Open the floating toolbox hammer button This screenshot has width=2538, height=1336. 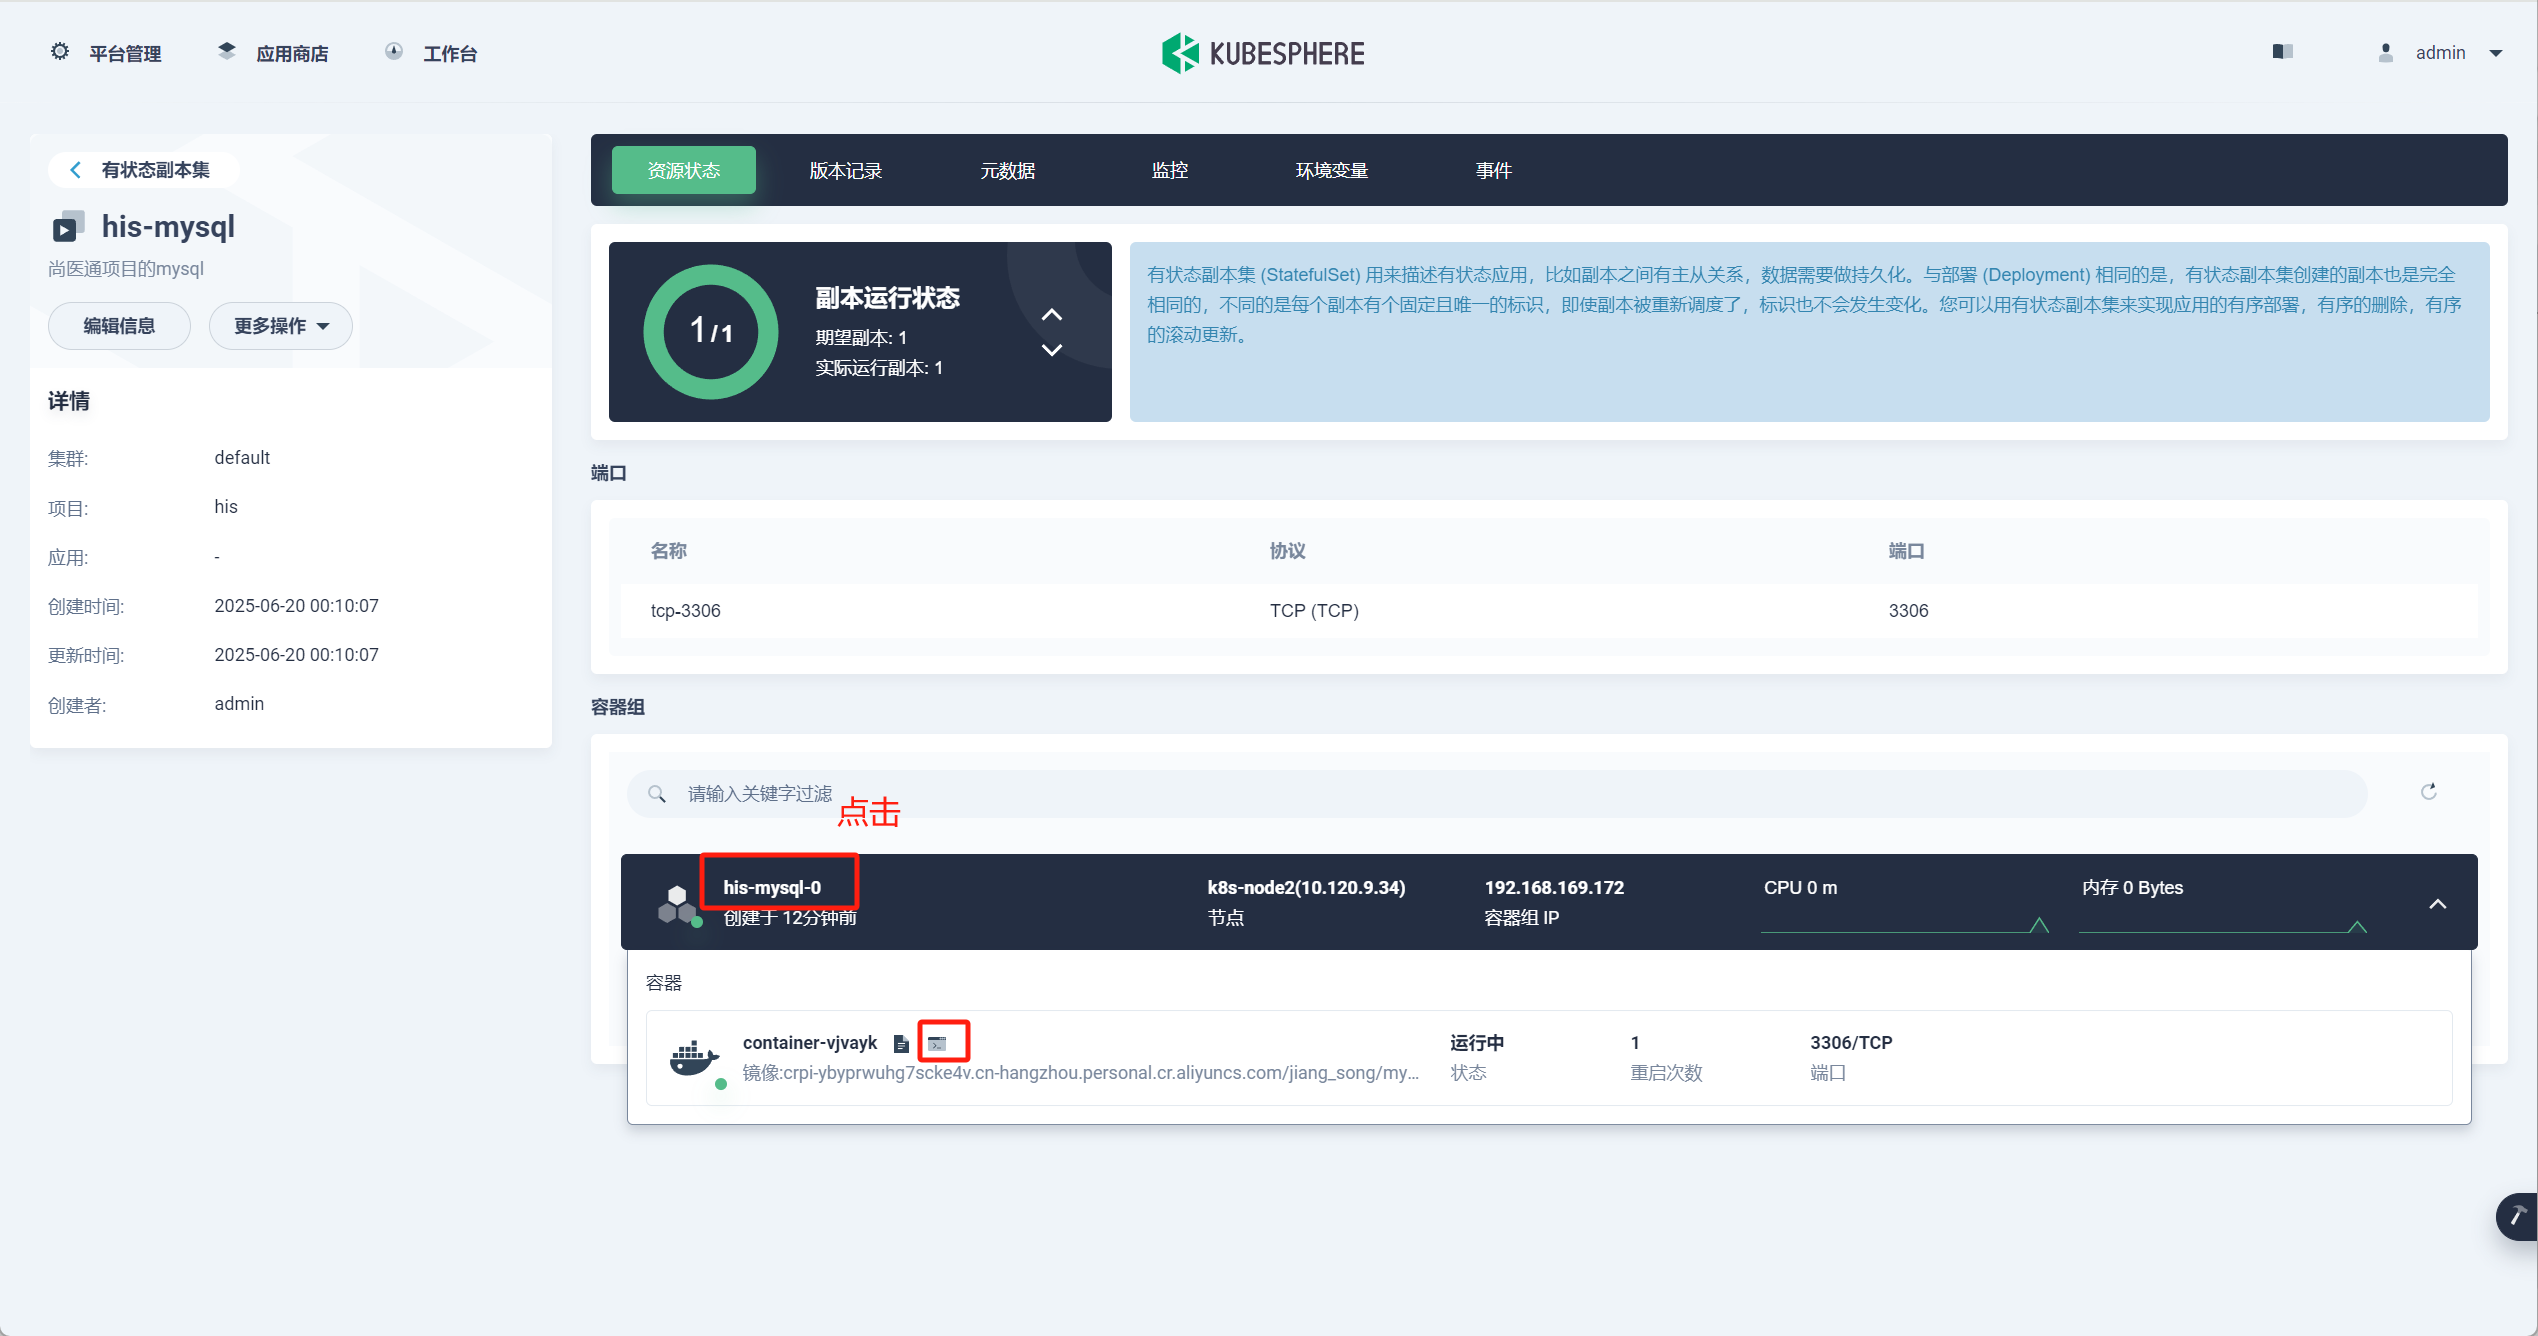tap(2517, 1216)
